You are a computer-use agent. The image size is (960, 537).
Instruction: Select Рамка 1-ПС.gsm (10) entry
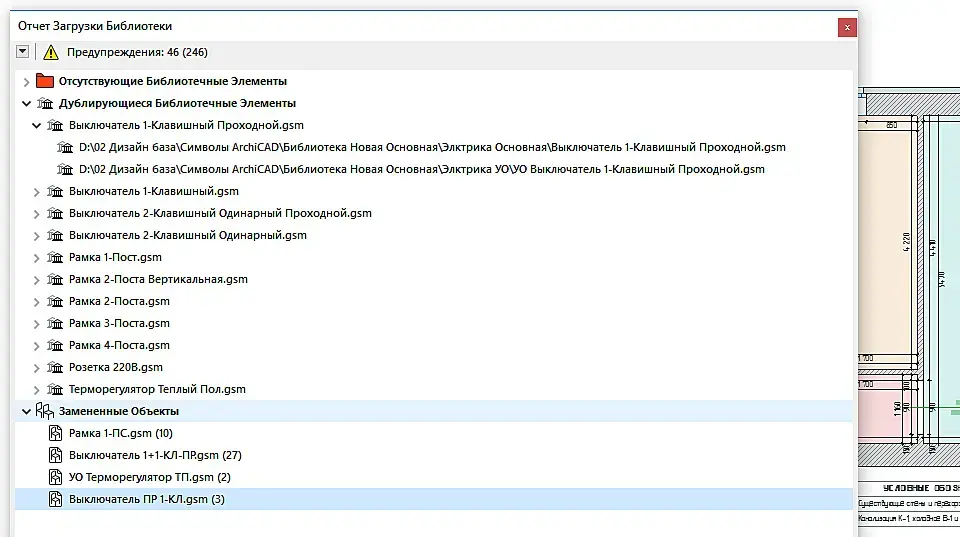pos(121,434)
